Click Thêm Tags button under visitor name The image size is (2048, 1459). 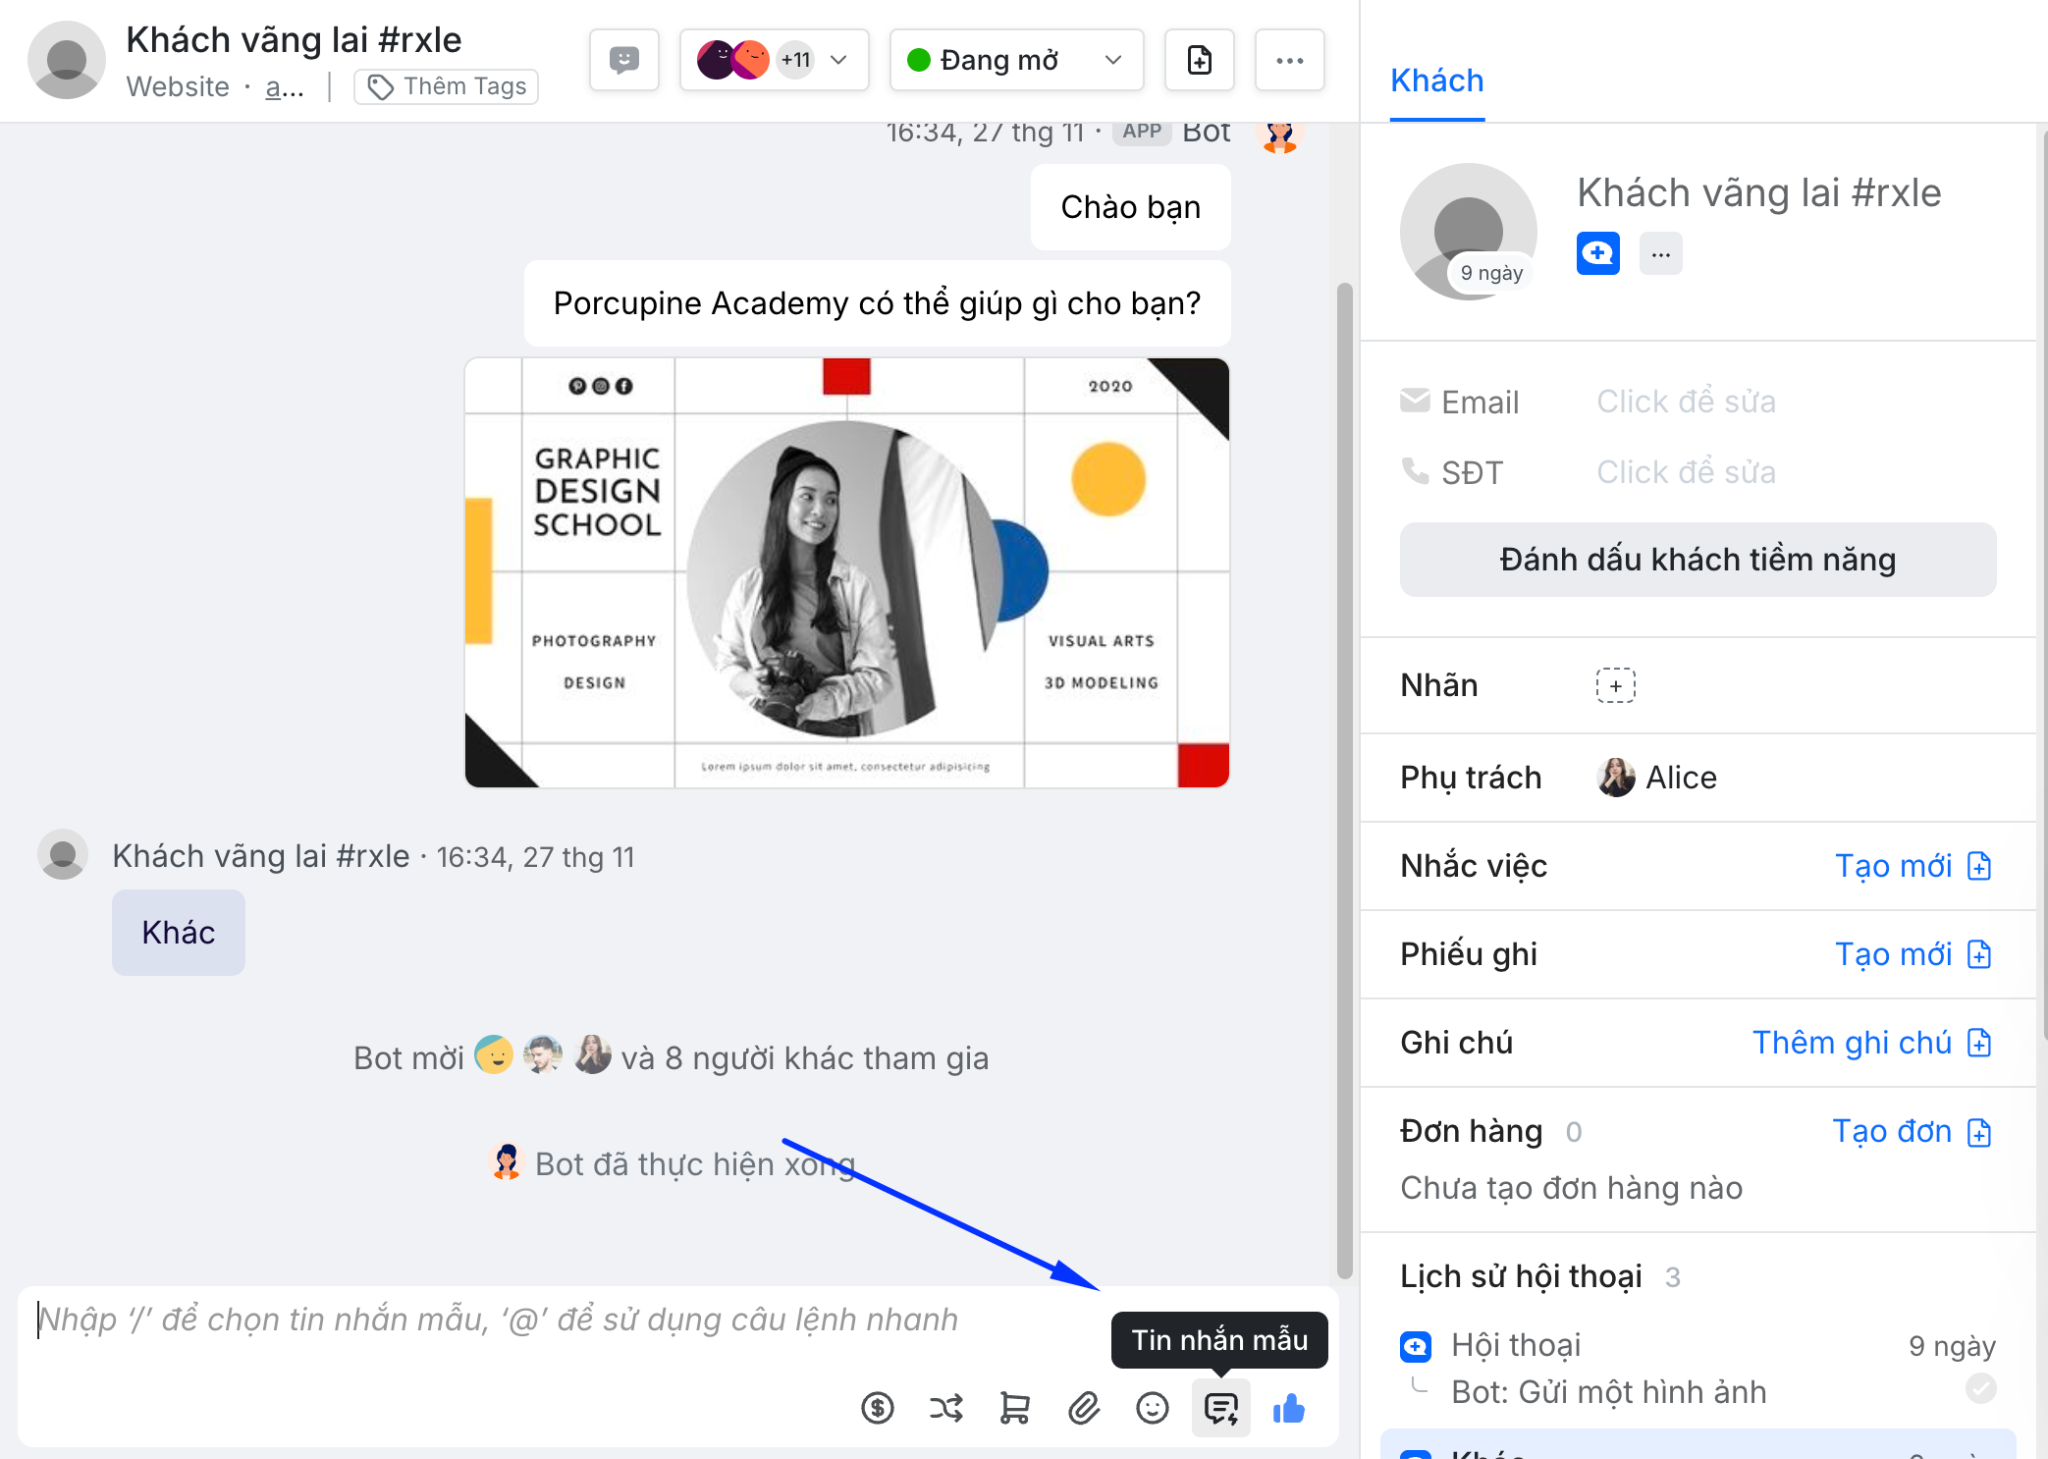tap(447, 87)
